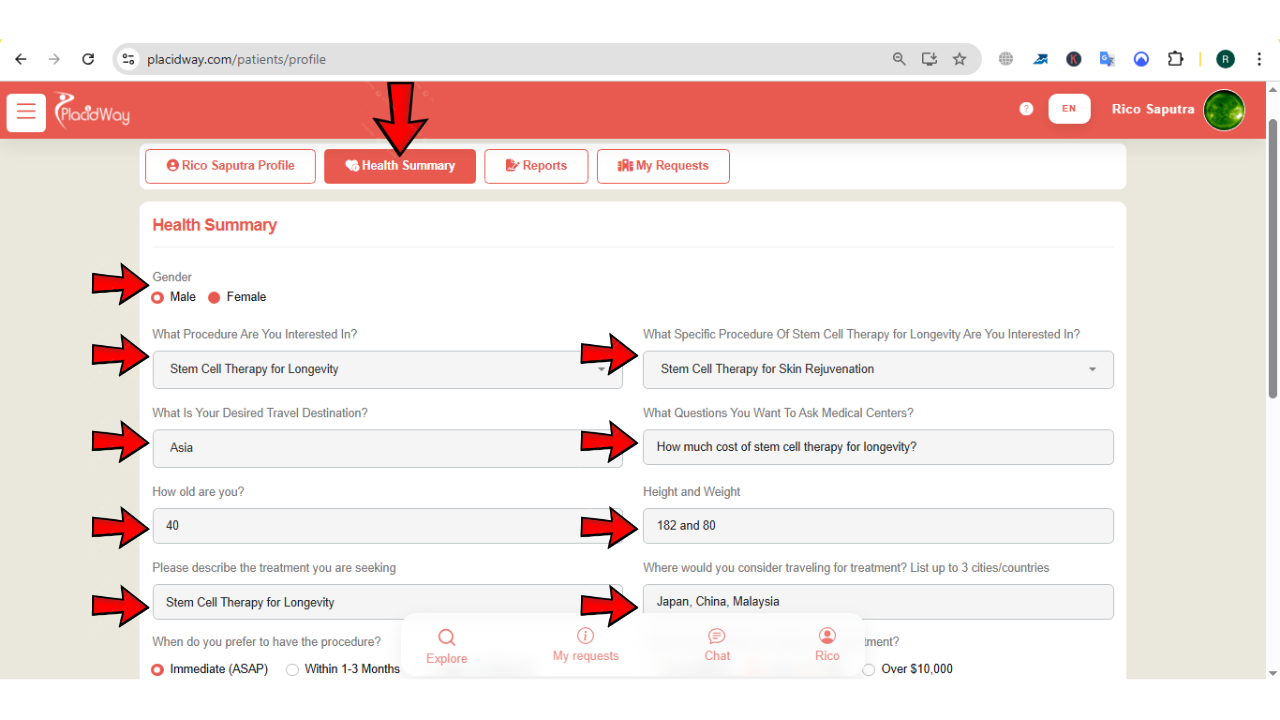Open the EN language selector
Viewport: 1280px width, 720px height.
(x=1069, y=109)
